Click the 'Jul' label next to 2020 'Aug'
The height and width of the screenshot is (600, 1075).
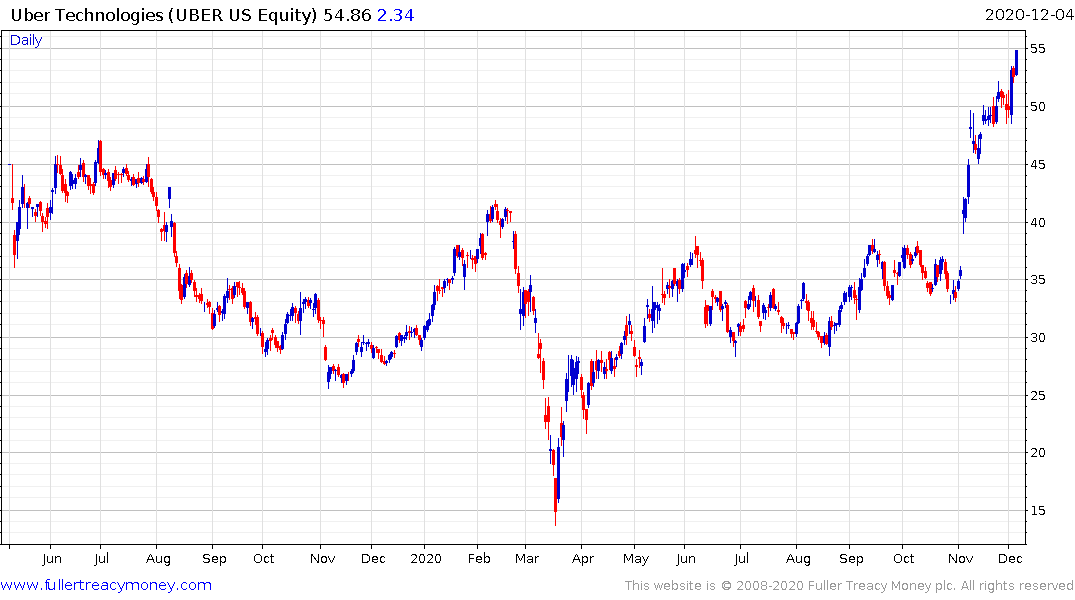click(741, 558)
